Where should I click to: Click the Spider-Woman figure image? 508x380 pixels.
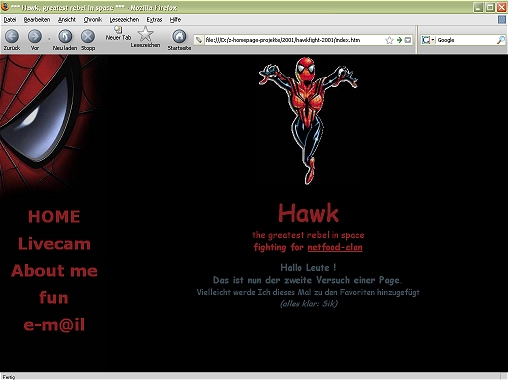pos(308,121)
